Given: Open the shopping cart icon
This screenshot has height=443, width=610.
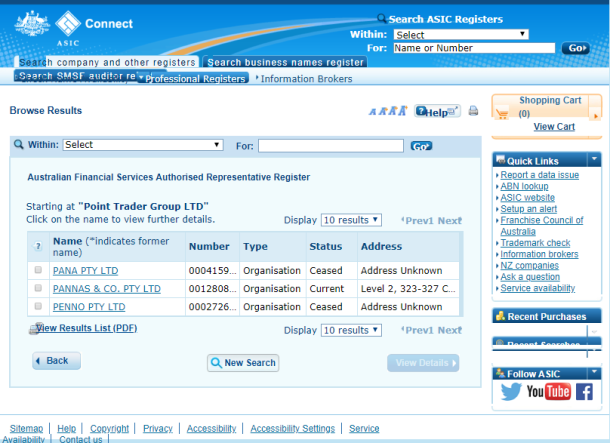Looking at the screenshot, I should pos(502,114).
